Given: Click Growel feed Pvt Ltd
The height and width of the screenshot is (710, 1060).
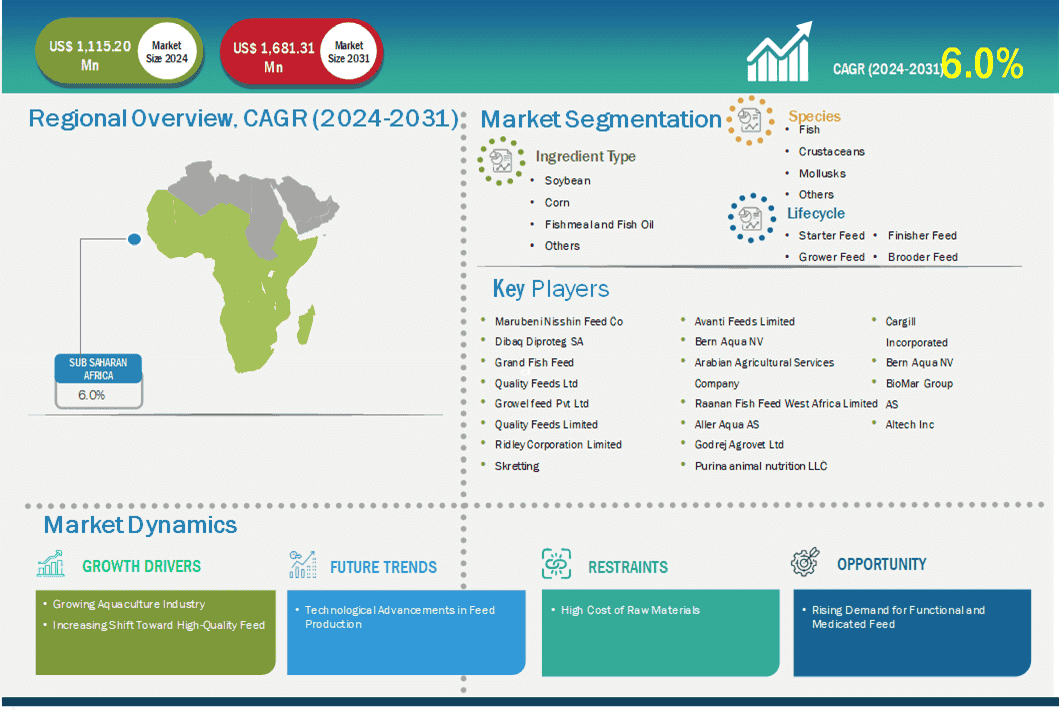Looking at the screenshot, I should 541,404.
